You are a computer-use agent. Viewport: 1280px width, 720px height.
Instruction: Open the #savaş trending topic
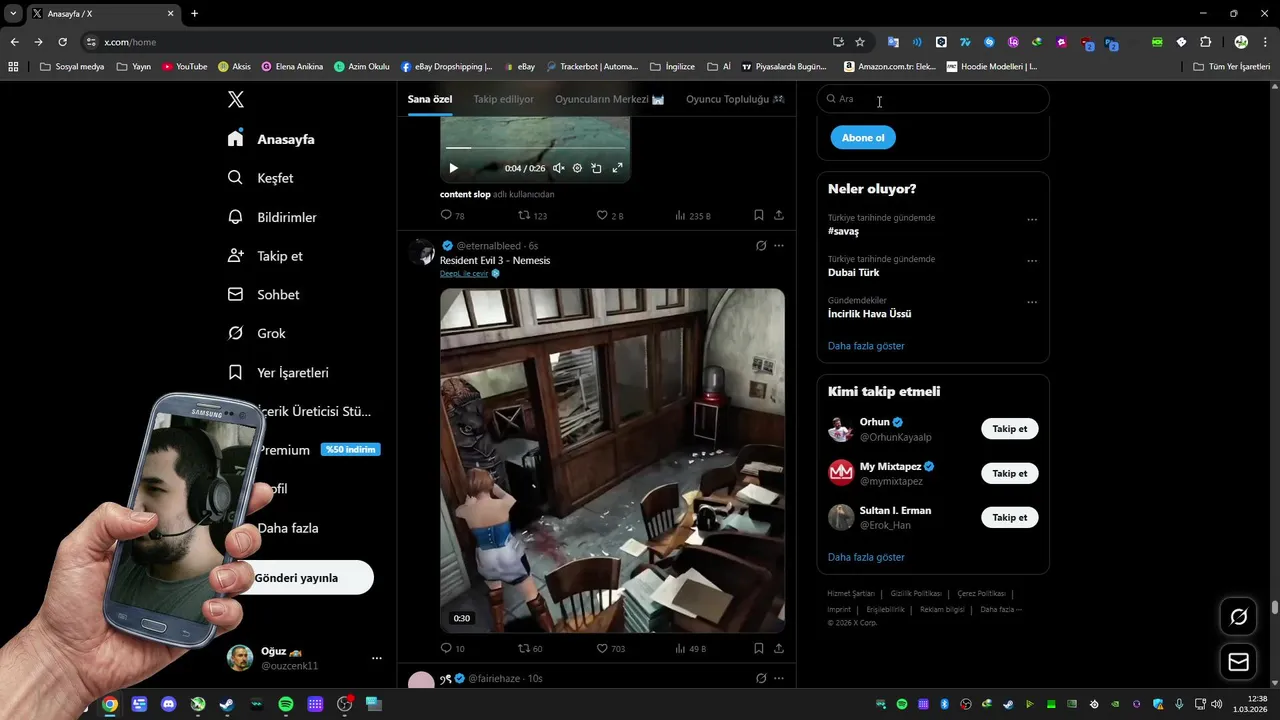point(843,231)
